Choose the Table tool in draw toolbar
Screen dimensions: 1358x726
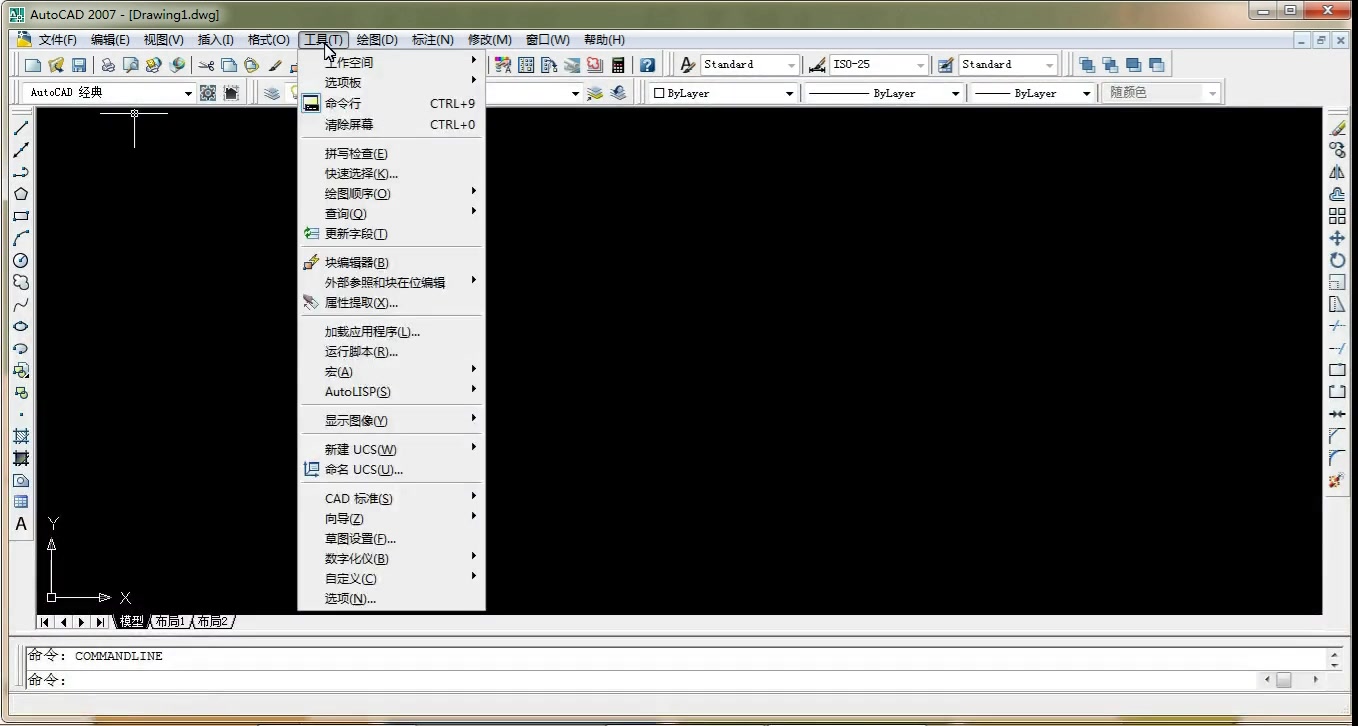click(x=21, y=502)
